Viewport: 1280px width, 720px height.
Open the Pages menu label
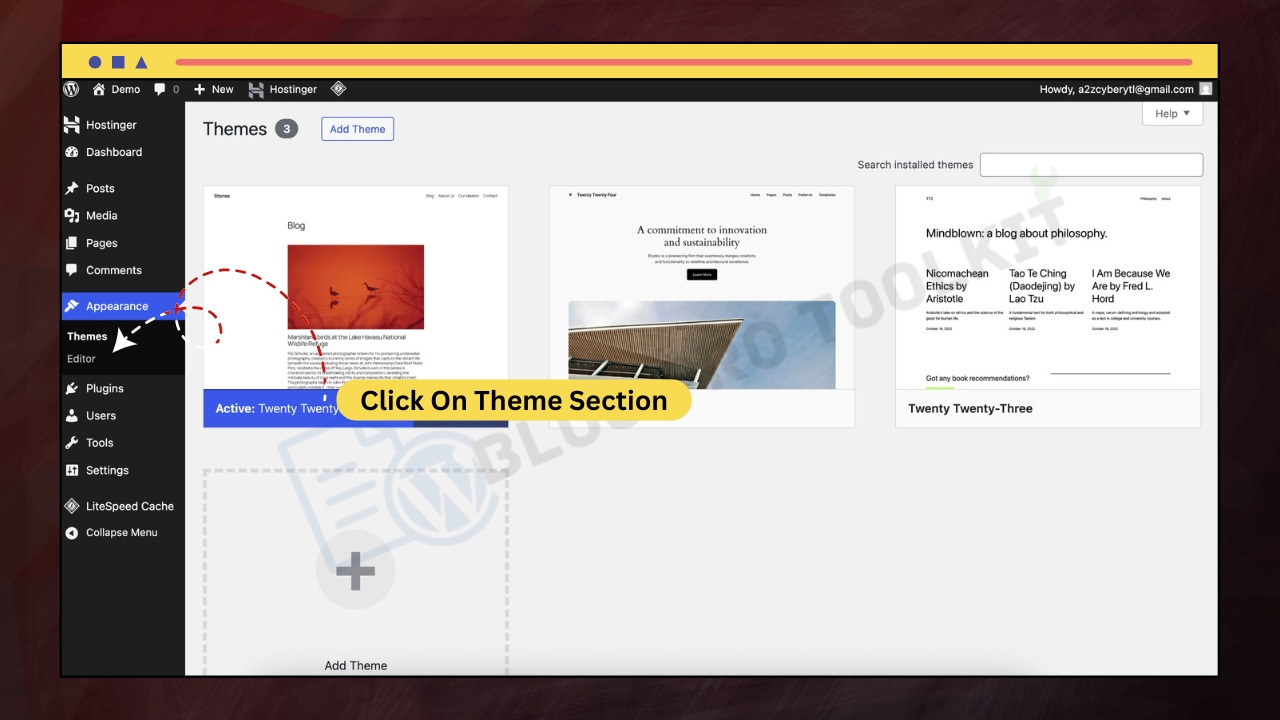coord(102,243)
